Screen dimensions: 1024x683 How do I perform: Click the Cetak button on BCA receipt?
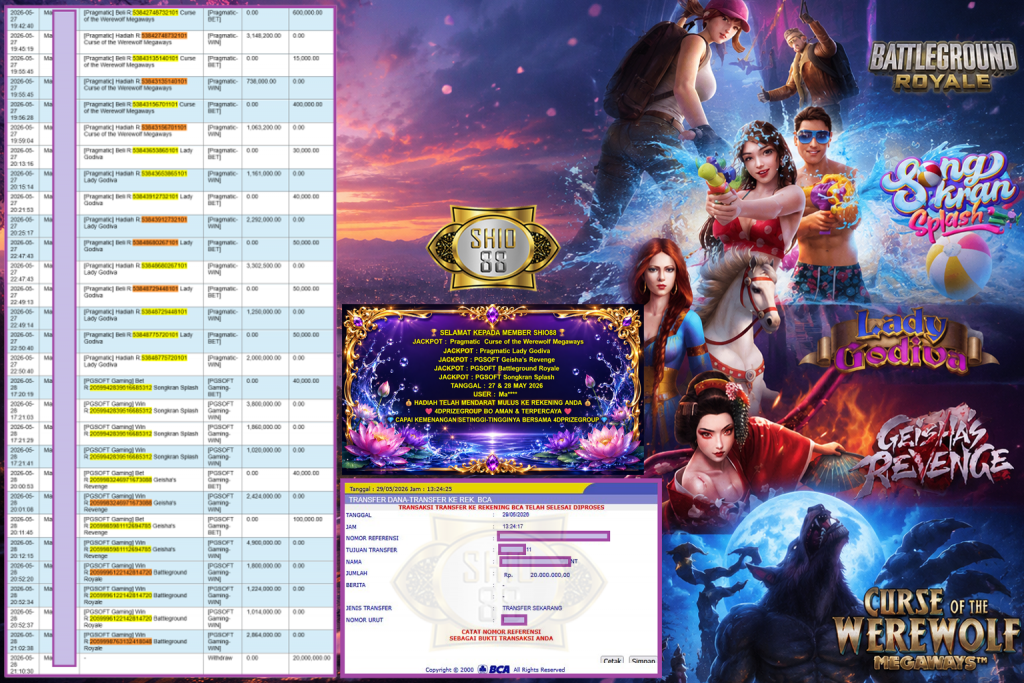(x=612, y=661)
